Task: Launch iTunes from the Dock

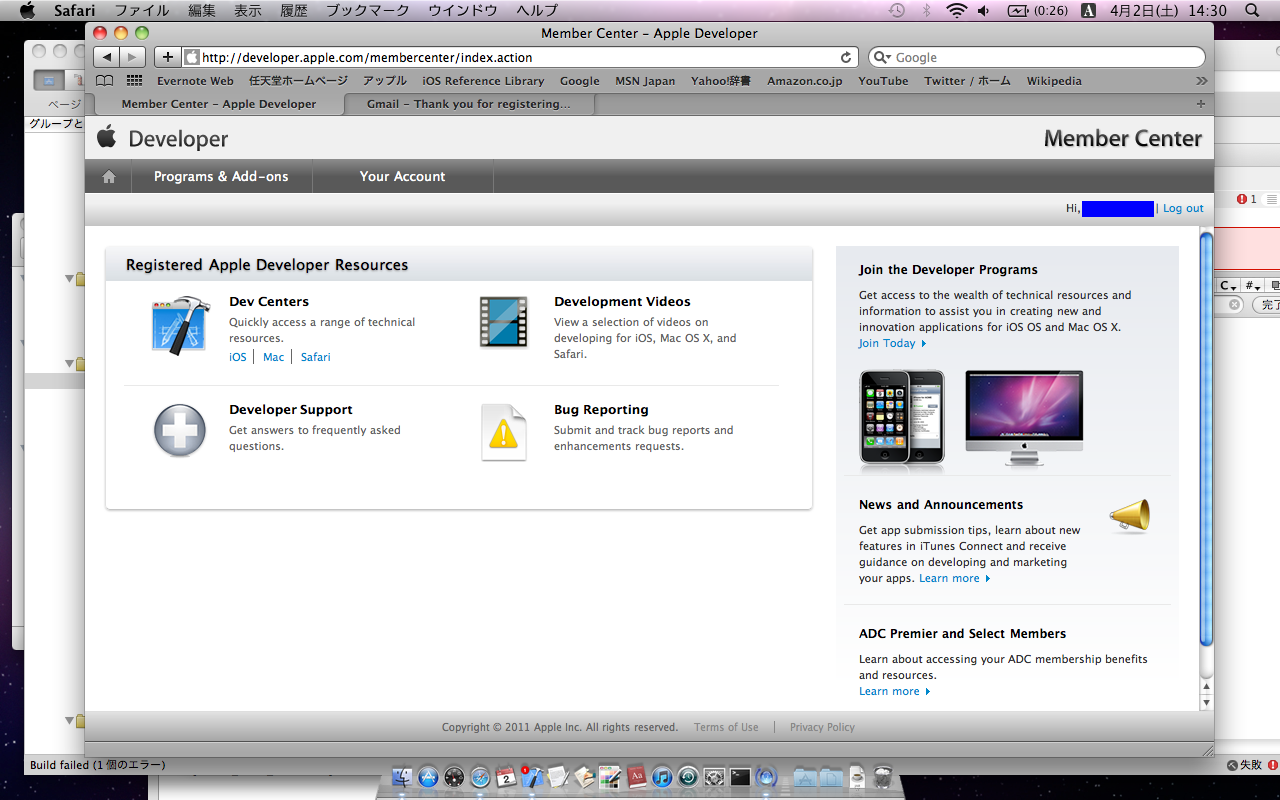Action: (x=662, y=777)
